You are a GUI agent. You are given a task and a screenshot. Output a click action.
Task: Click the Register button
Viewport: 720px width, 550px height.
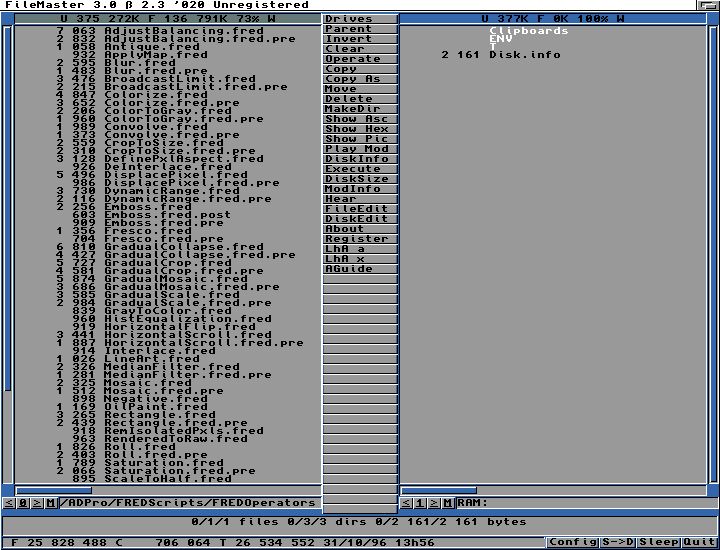360,239
